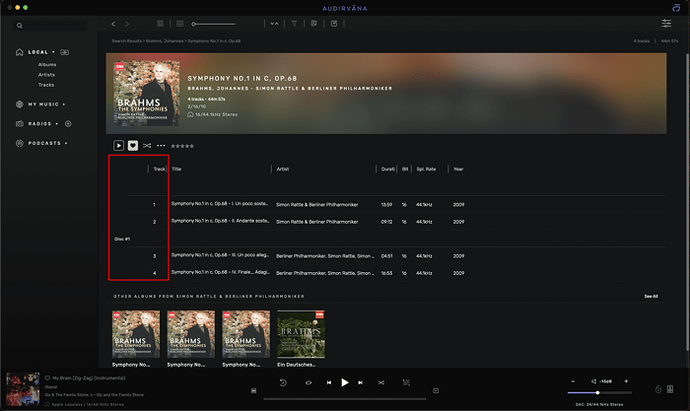
Task: Click the add radio plus icon
Action: click(x=68, y=124)
